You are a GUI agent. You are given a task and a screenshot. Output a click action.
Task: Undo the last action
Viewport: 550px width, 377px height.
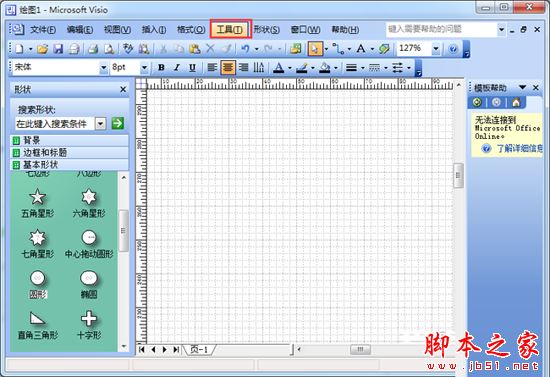point(245,49)
